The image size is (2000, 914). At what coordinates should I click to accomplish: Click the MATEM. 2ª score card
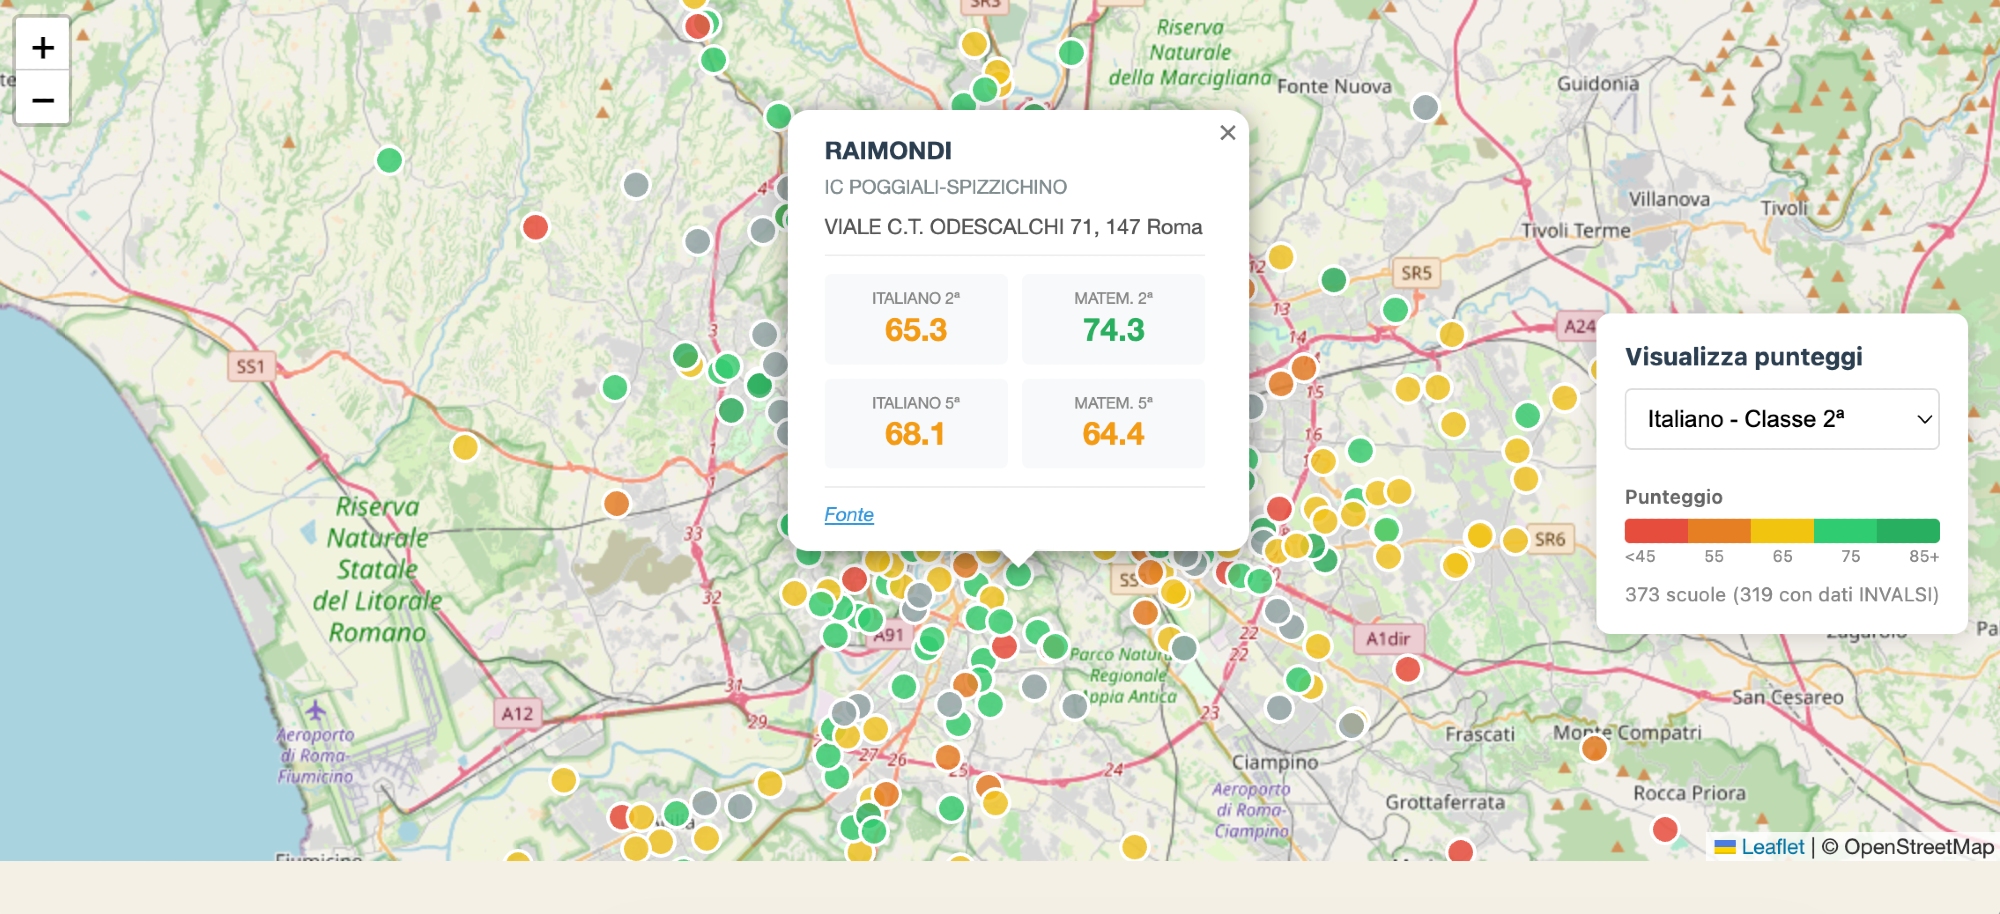coord(1113,319)
